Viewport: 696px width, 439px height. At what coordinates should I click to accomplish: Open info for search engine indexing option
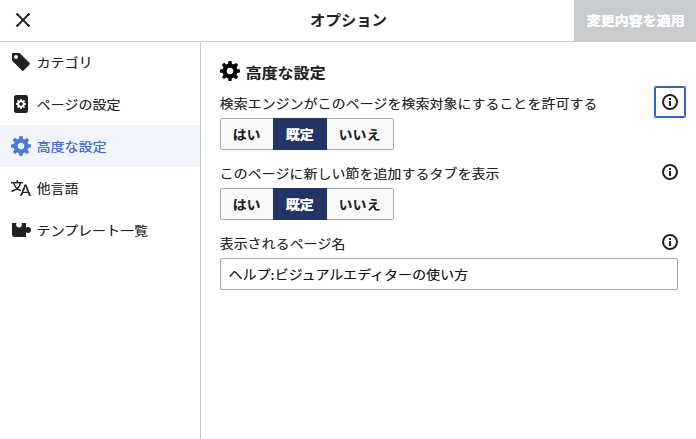pyautogui.click(x=669, y=102)
